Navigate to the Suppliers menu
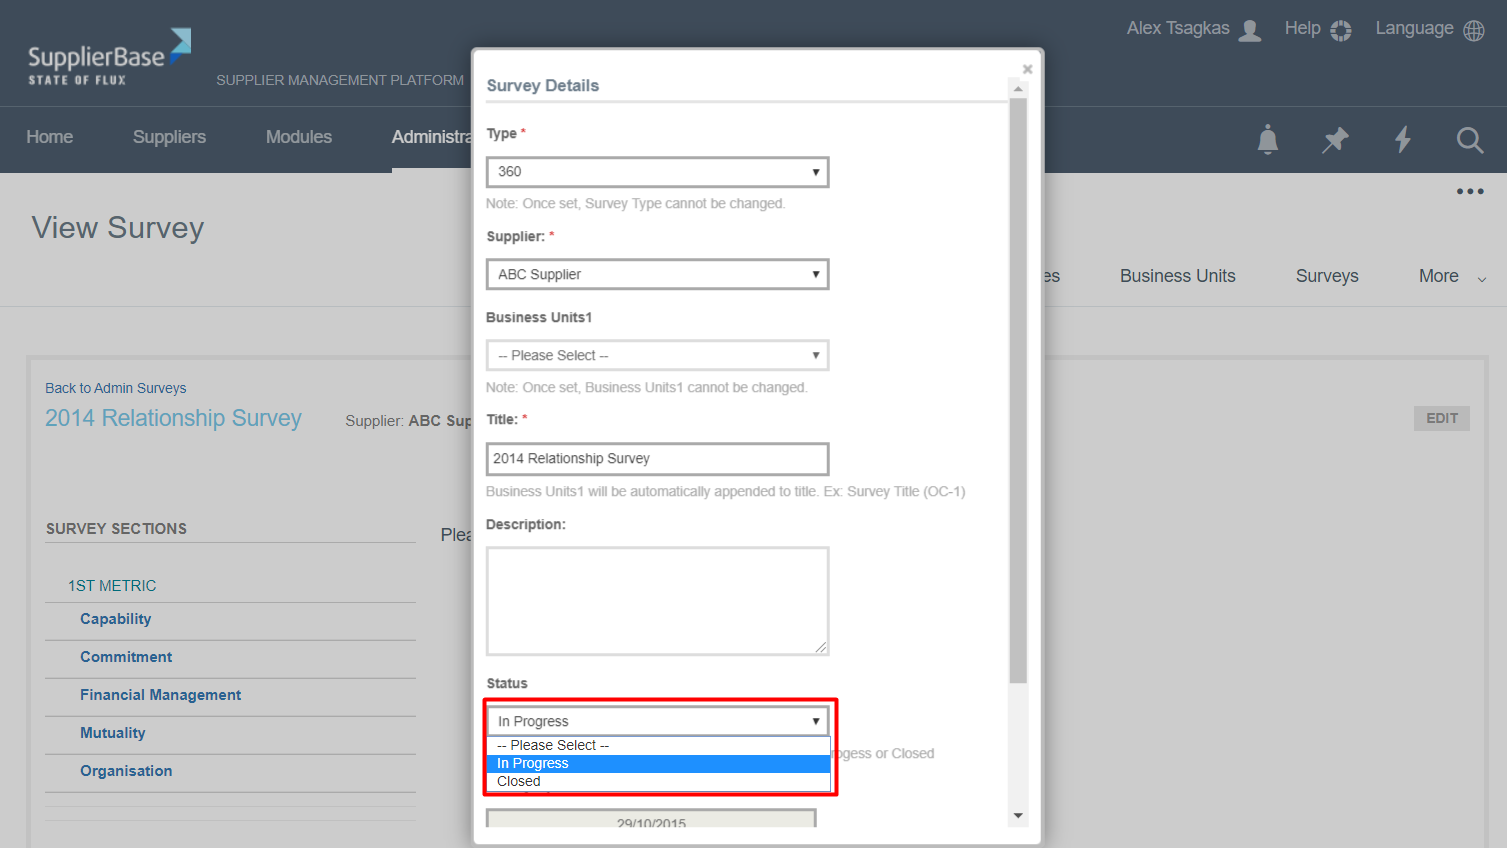The image size is (1507, 848). [168, 137]
